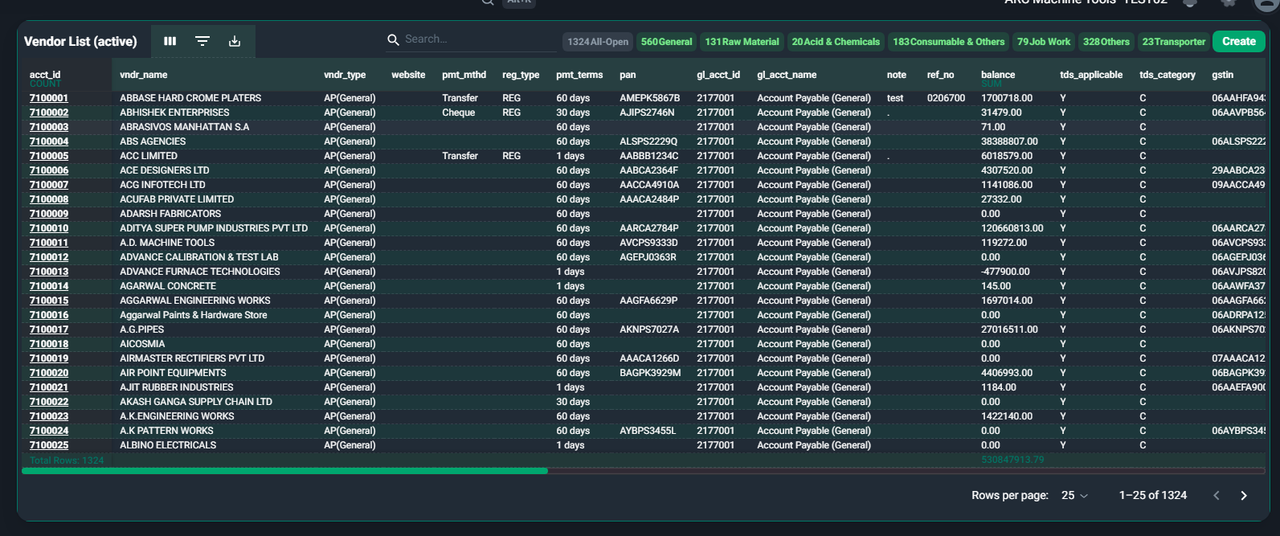
Task: Click the search magnifier icon
Action: [x=394, y=39]
